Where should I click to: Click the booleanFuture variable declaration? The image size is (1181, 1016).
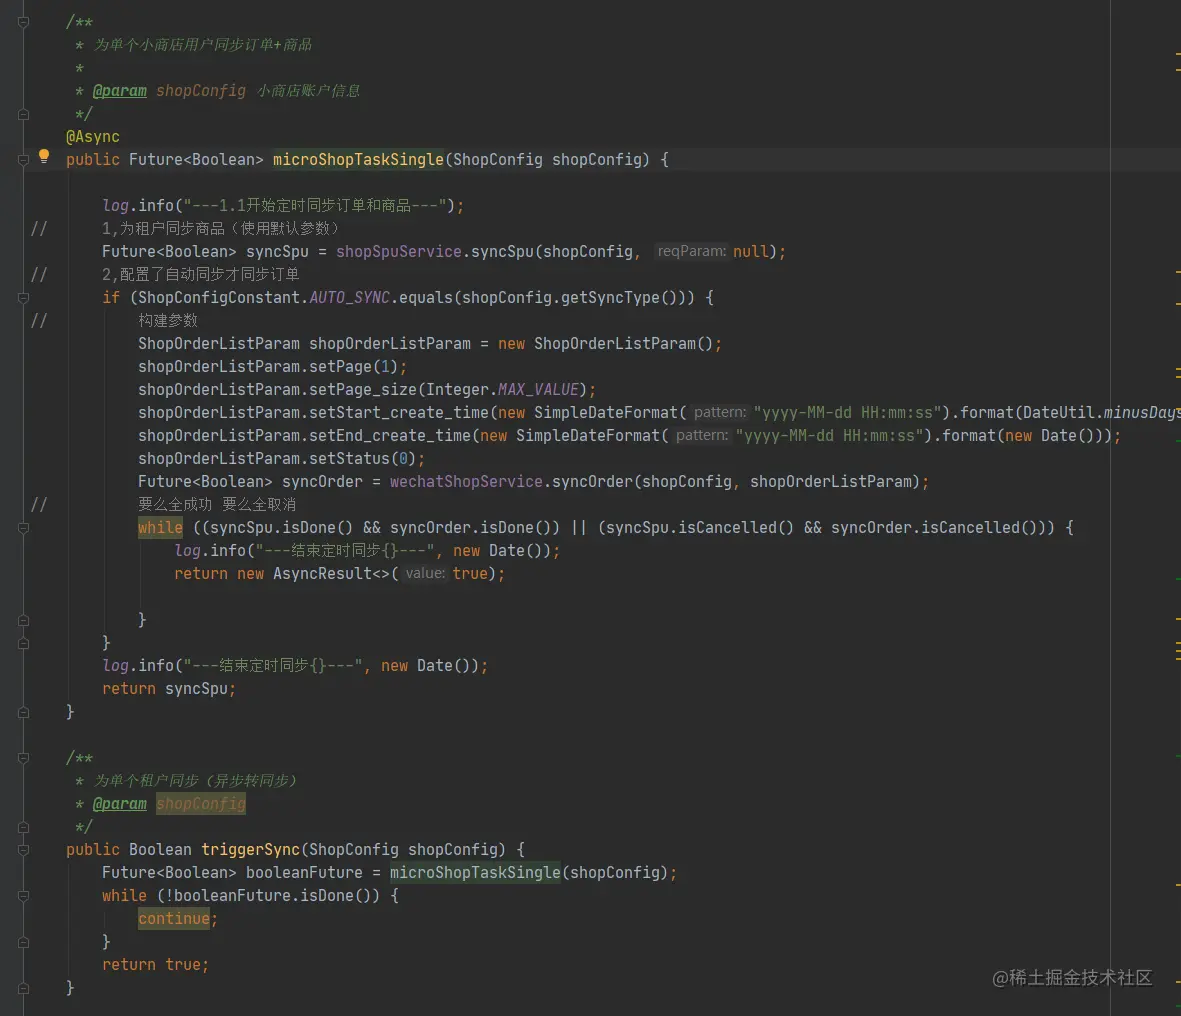(304, 872)
